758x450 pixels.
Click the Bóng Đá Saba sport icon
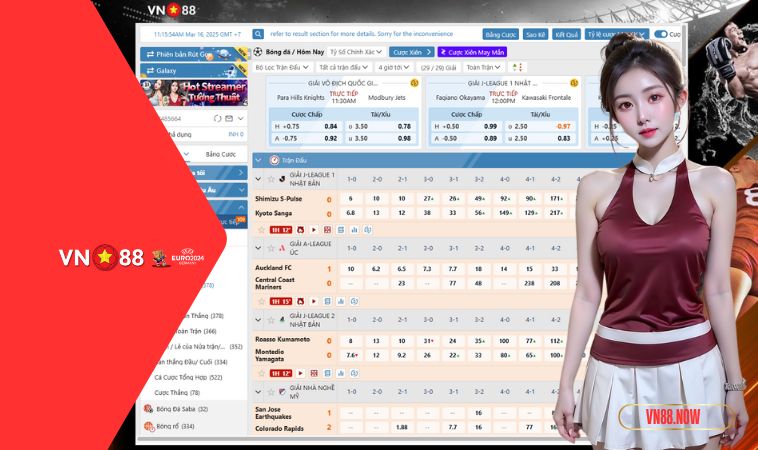click(x=148, y=409)
